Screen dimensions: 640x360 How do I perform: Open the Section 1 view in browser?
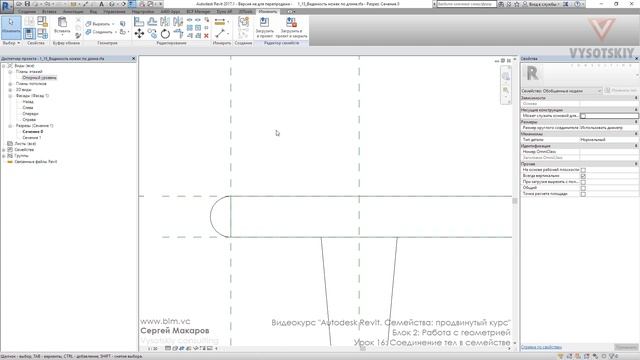(32, 138)
